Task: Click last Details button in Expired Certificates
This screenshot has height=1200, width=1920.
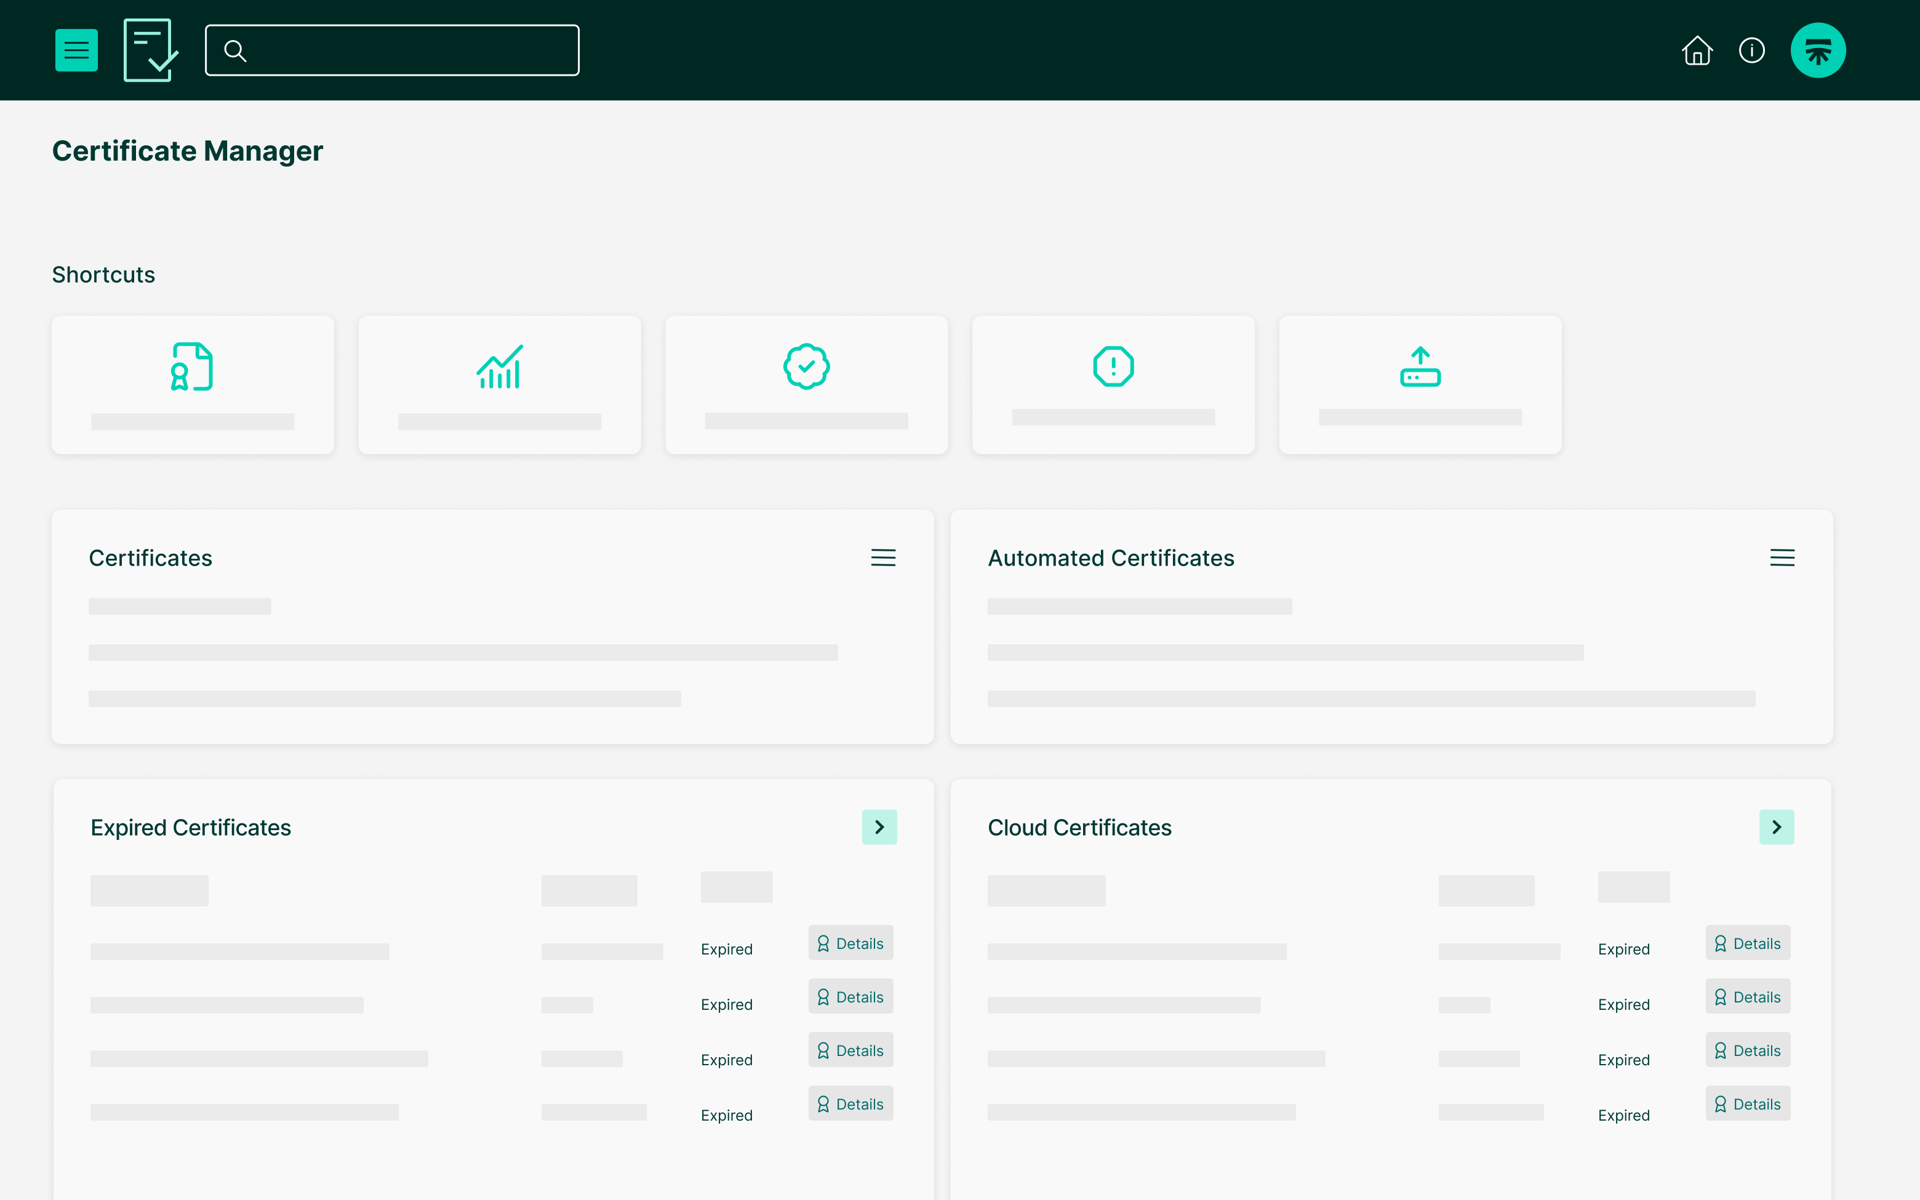Action: pyautogui.click(x=850, y=1104)
